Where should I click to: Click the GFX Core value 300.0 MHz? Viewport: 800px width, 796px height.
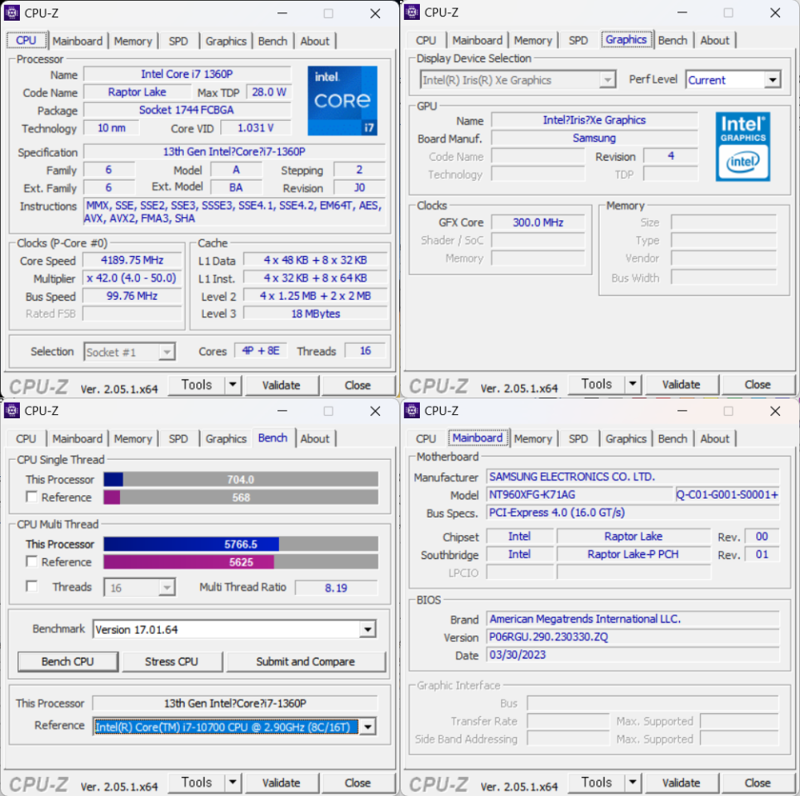(x=538, y=222)
